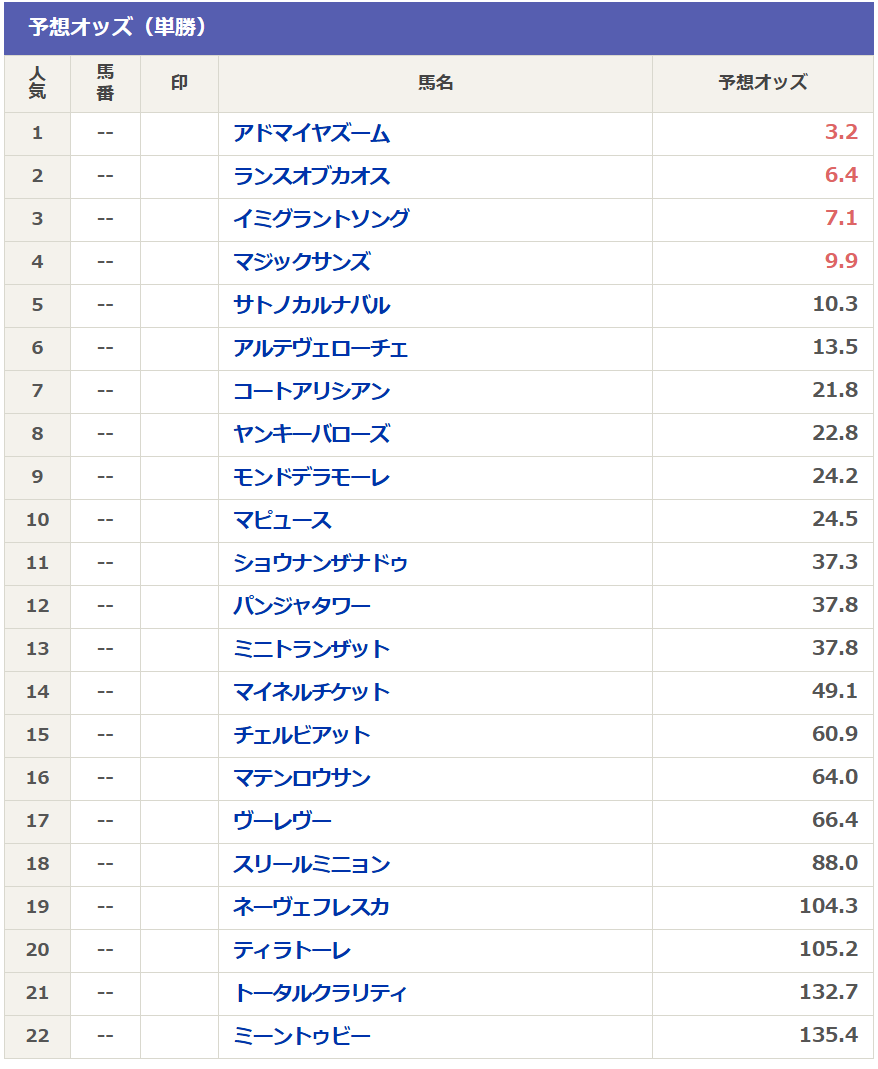The height and width of the screenshot is (1069, 878).
Task: Select パンジャタワー link
Action: coord(302,607)
